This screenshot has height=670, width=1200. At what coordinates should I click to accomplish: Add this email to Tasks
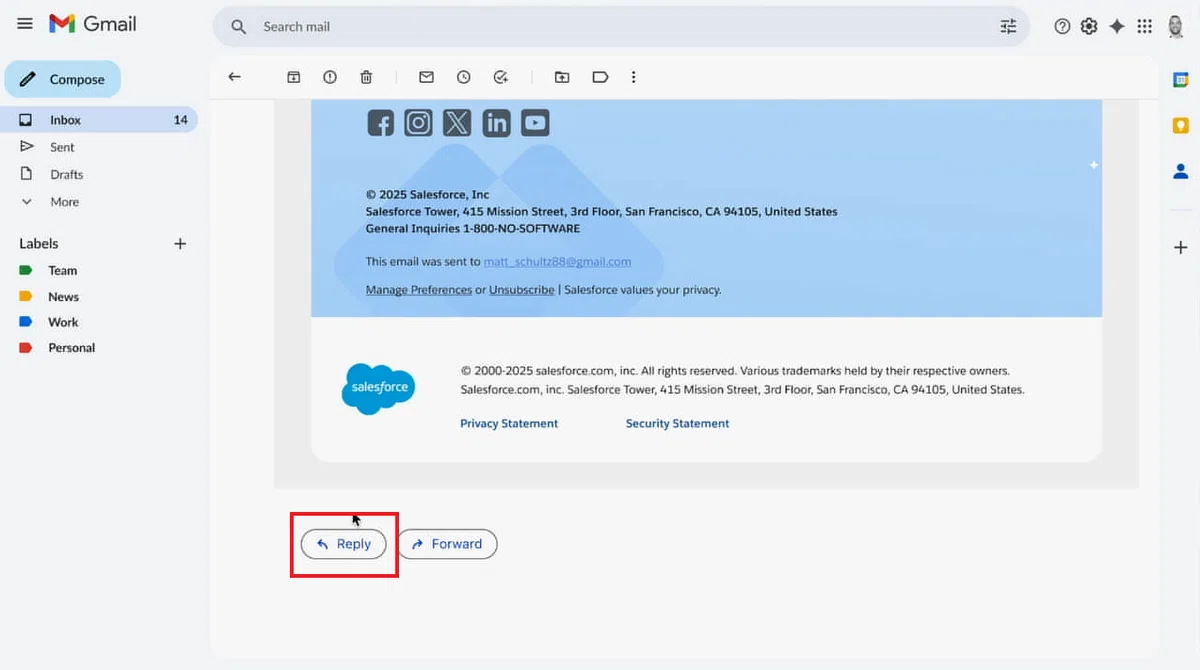coord(501,77)
